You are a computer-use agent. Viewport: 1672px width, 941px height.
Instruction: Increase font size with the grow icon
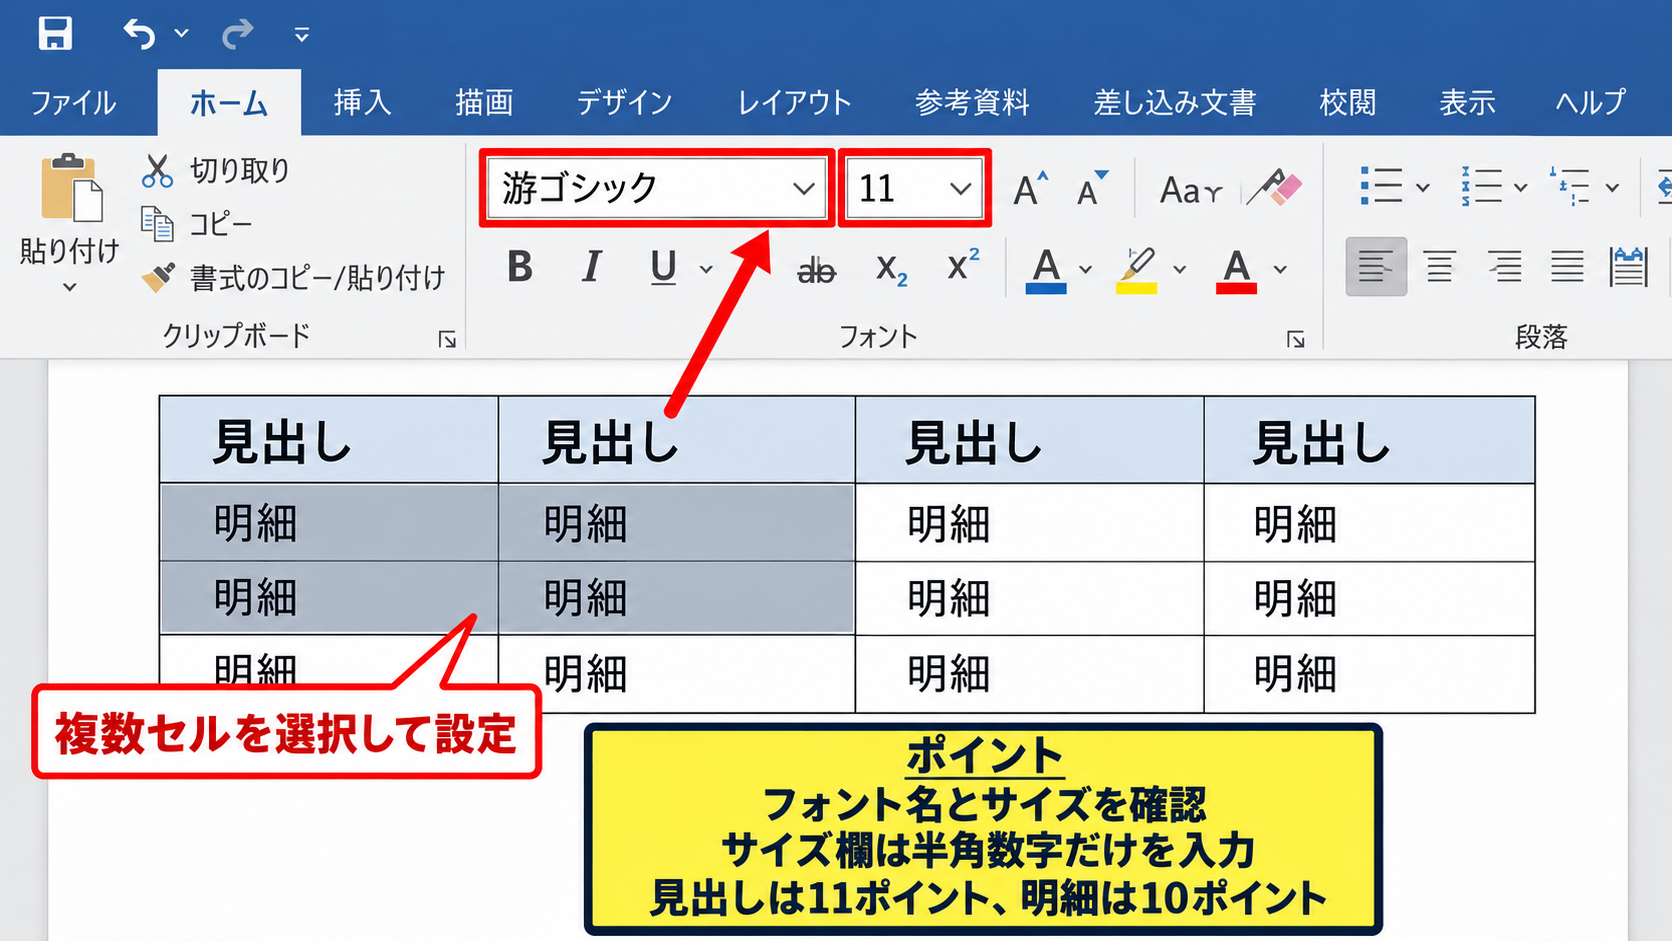[1030, 188]
